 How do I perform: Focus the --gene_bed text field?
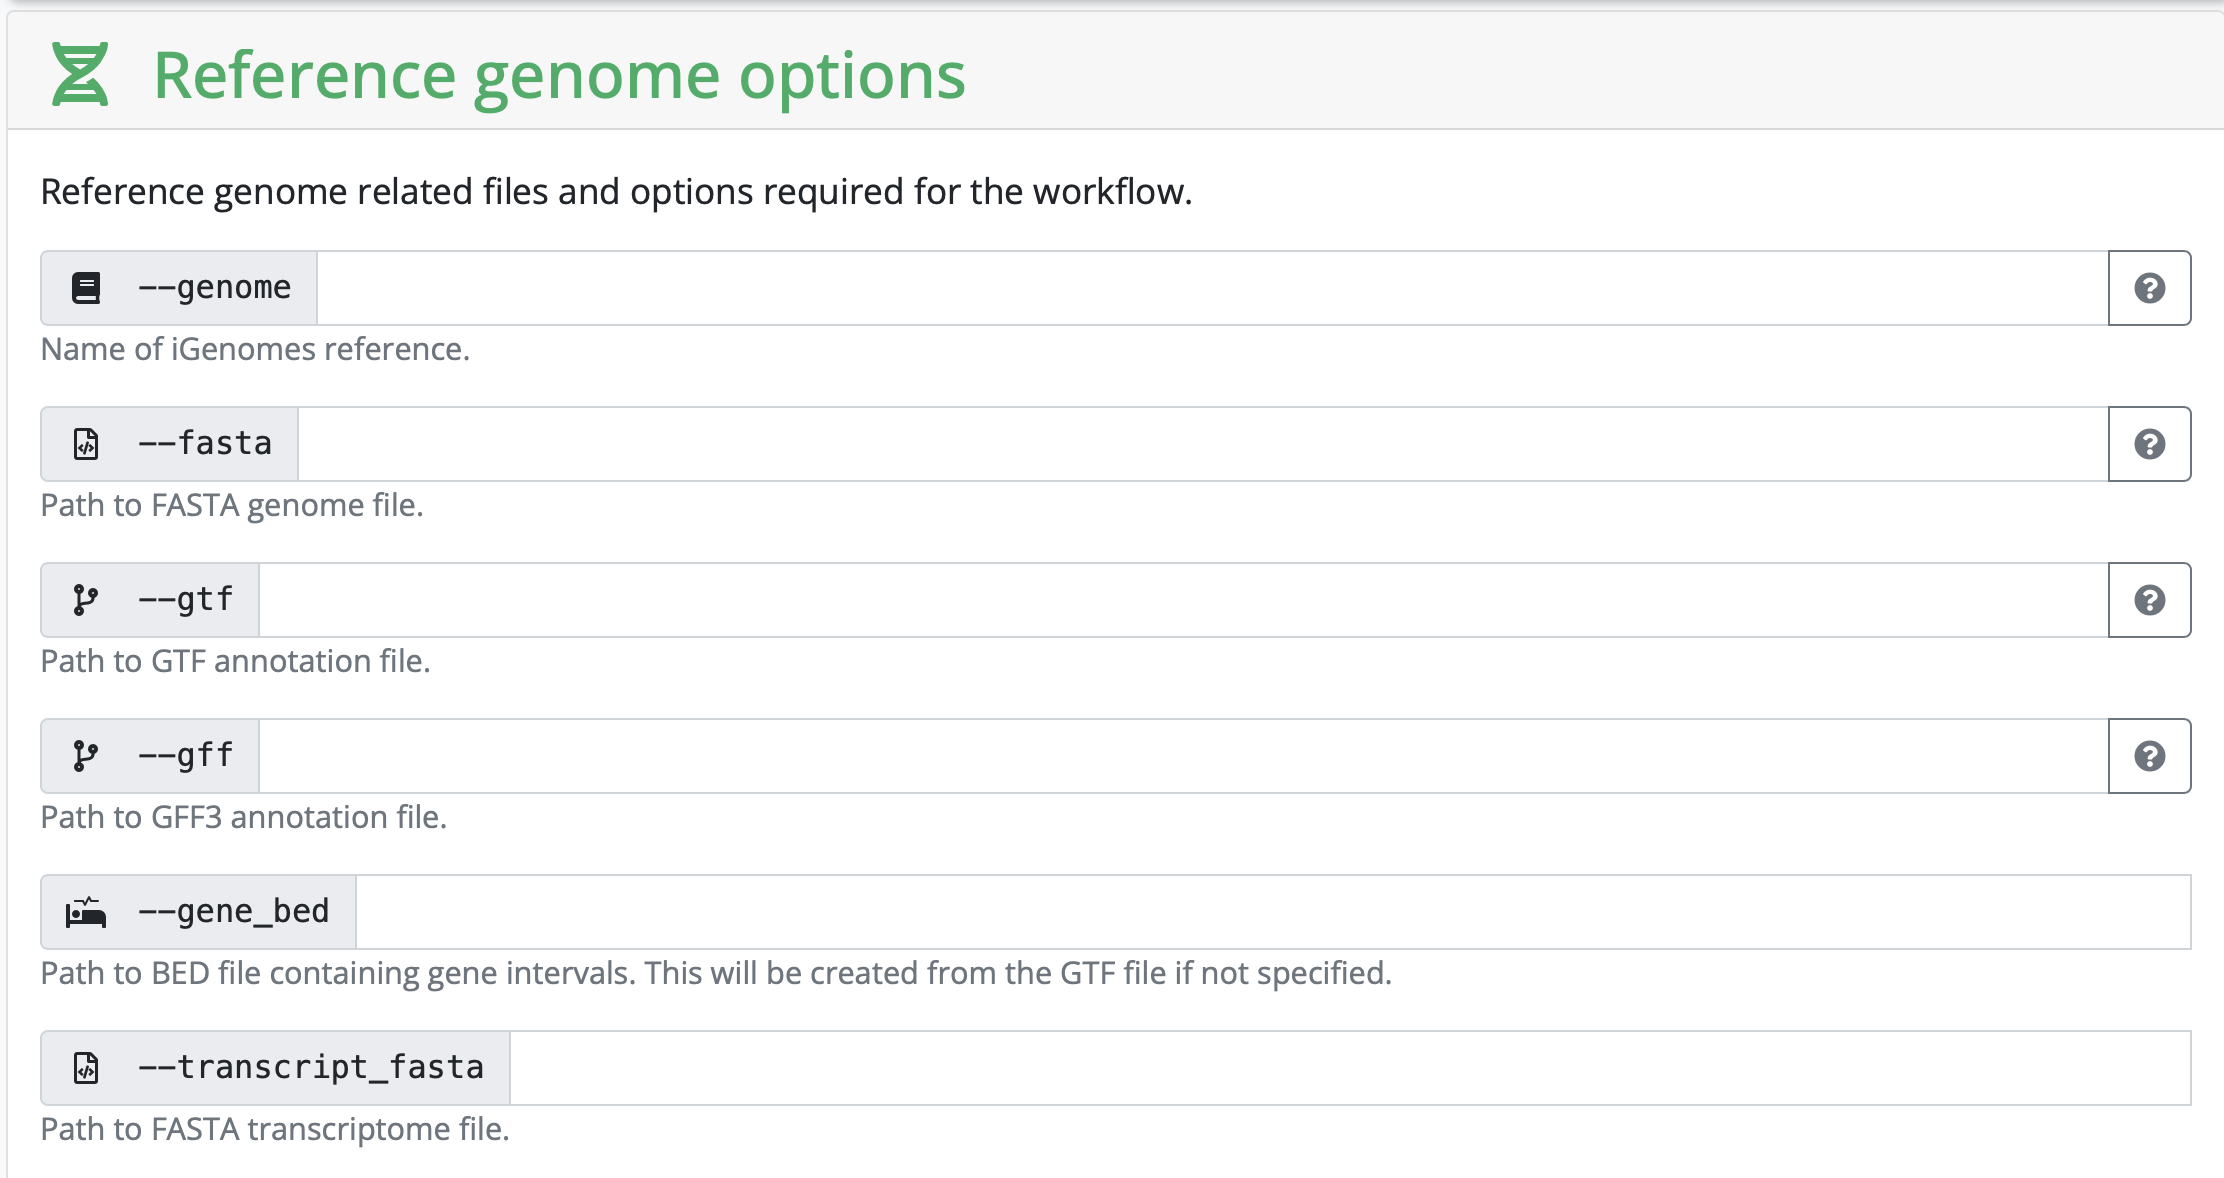point(1272,912)
